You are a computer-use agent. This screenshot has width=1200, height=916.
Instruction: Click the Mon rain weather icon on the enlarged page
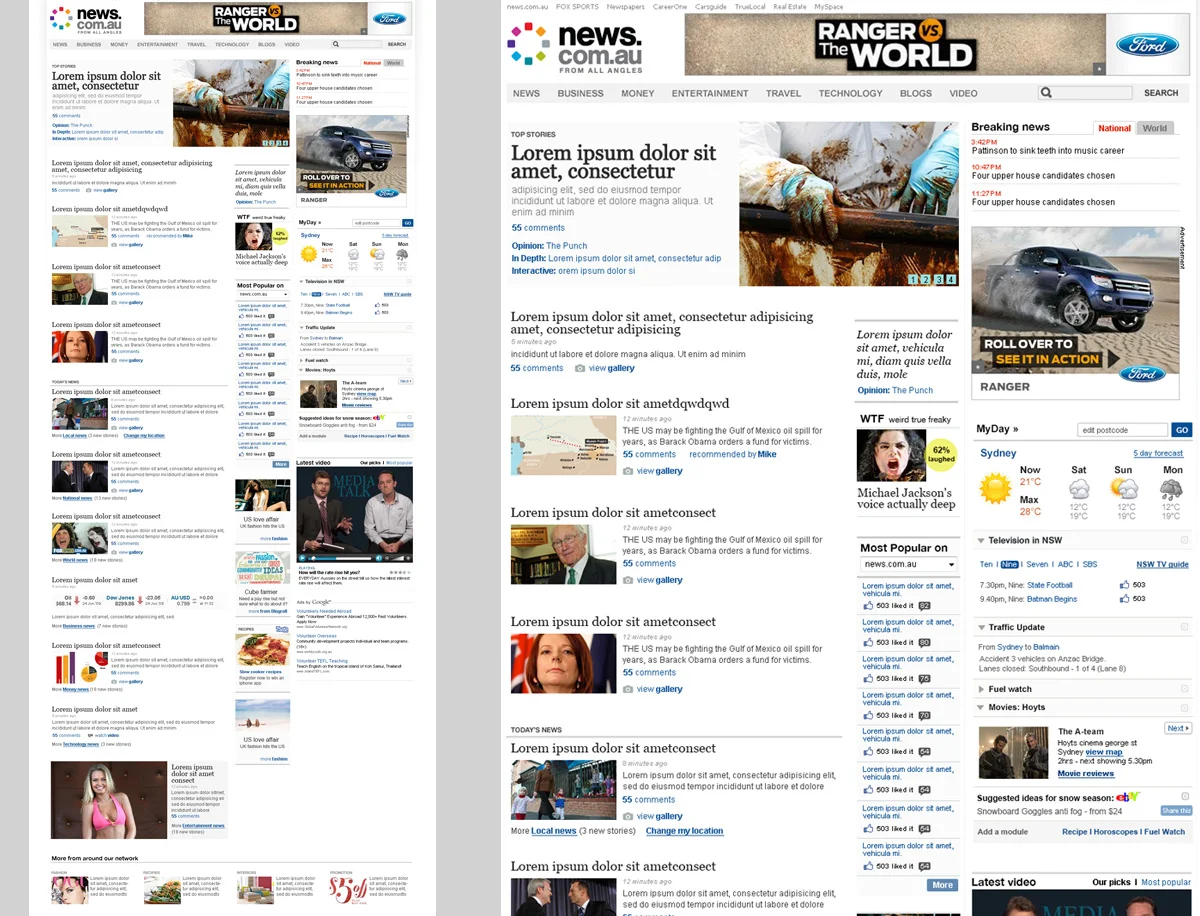point(1171,489)
